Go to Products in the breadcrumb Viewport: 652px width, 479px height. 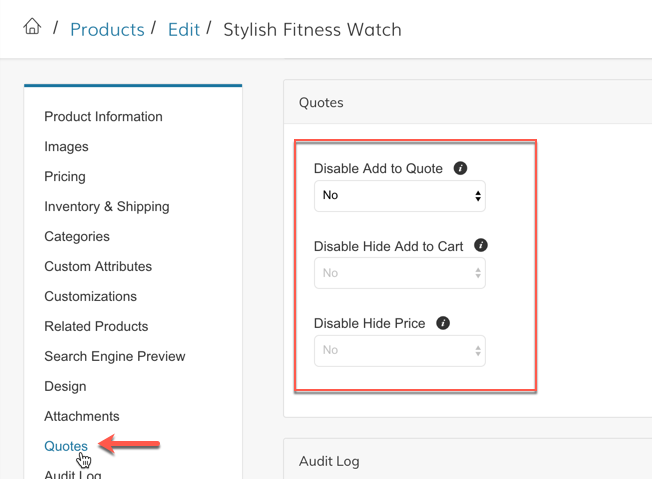[107, 29]
